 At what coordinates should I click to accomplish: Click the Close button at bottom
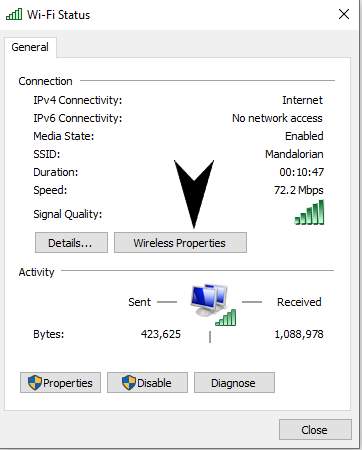(315, 430)
